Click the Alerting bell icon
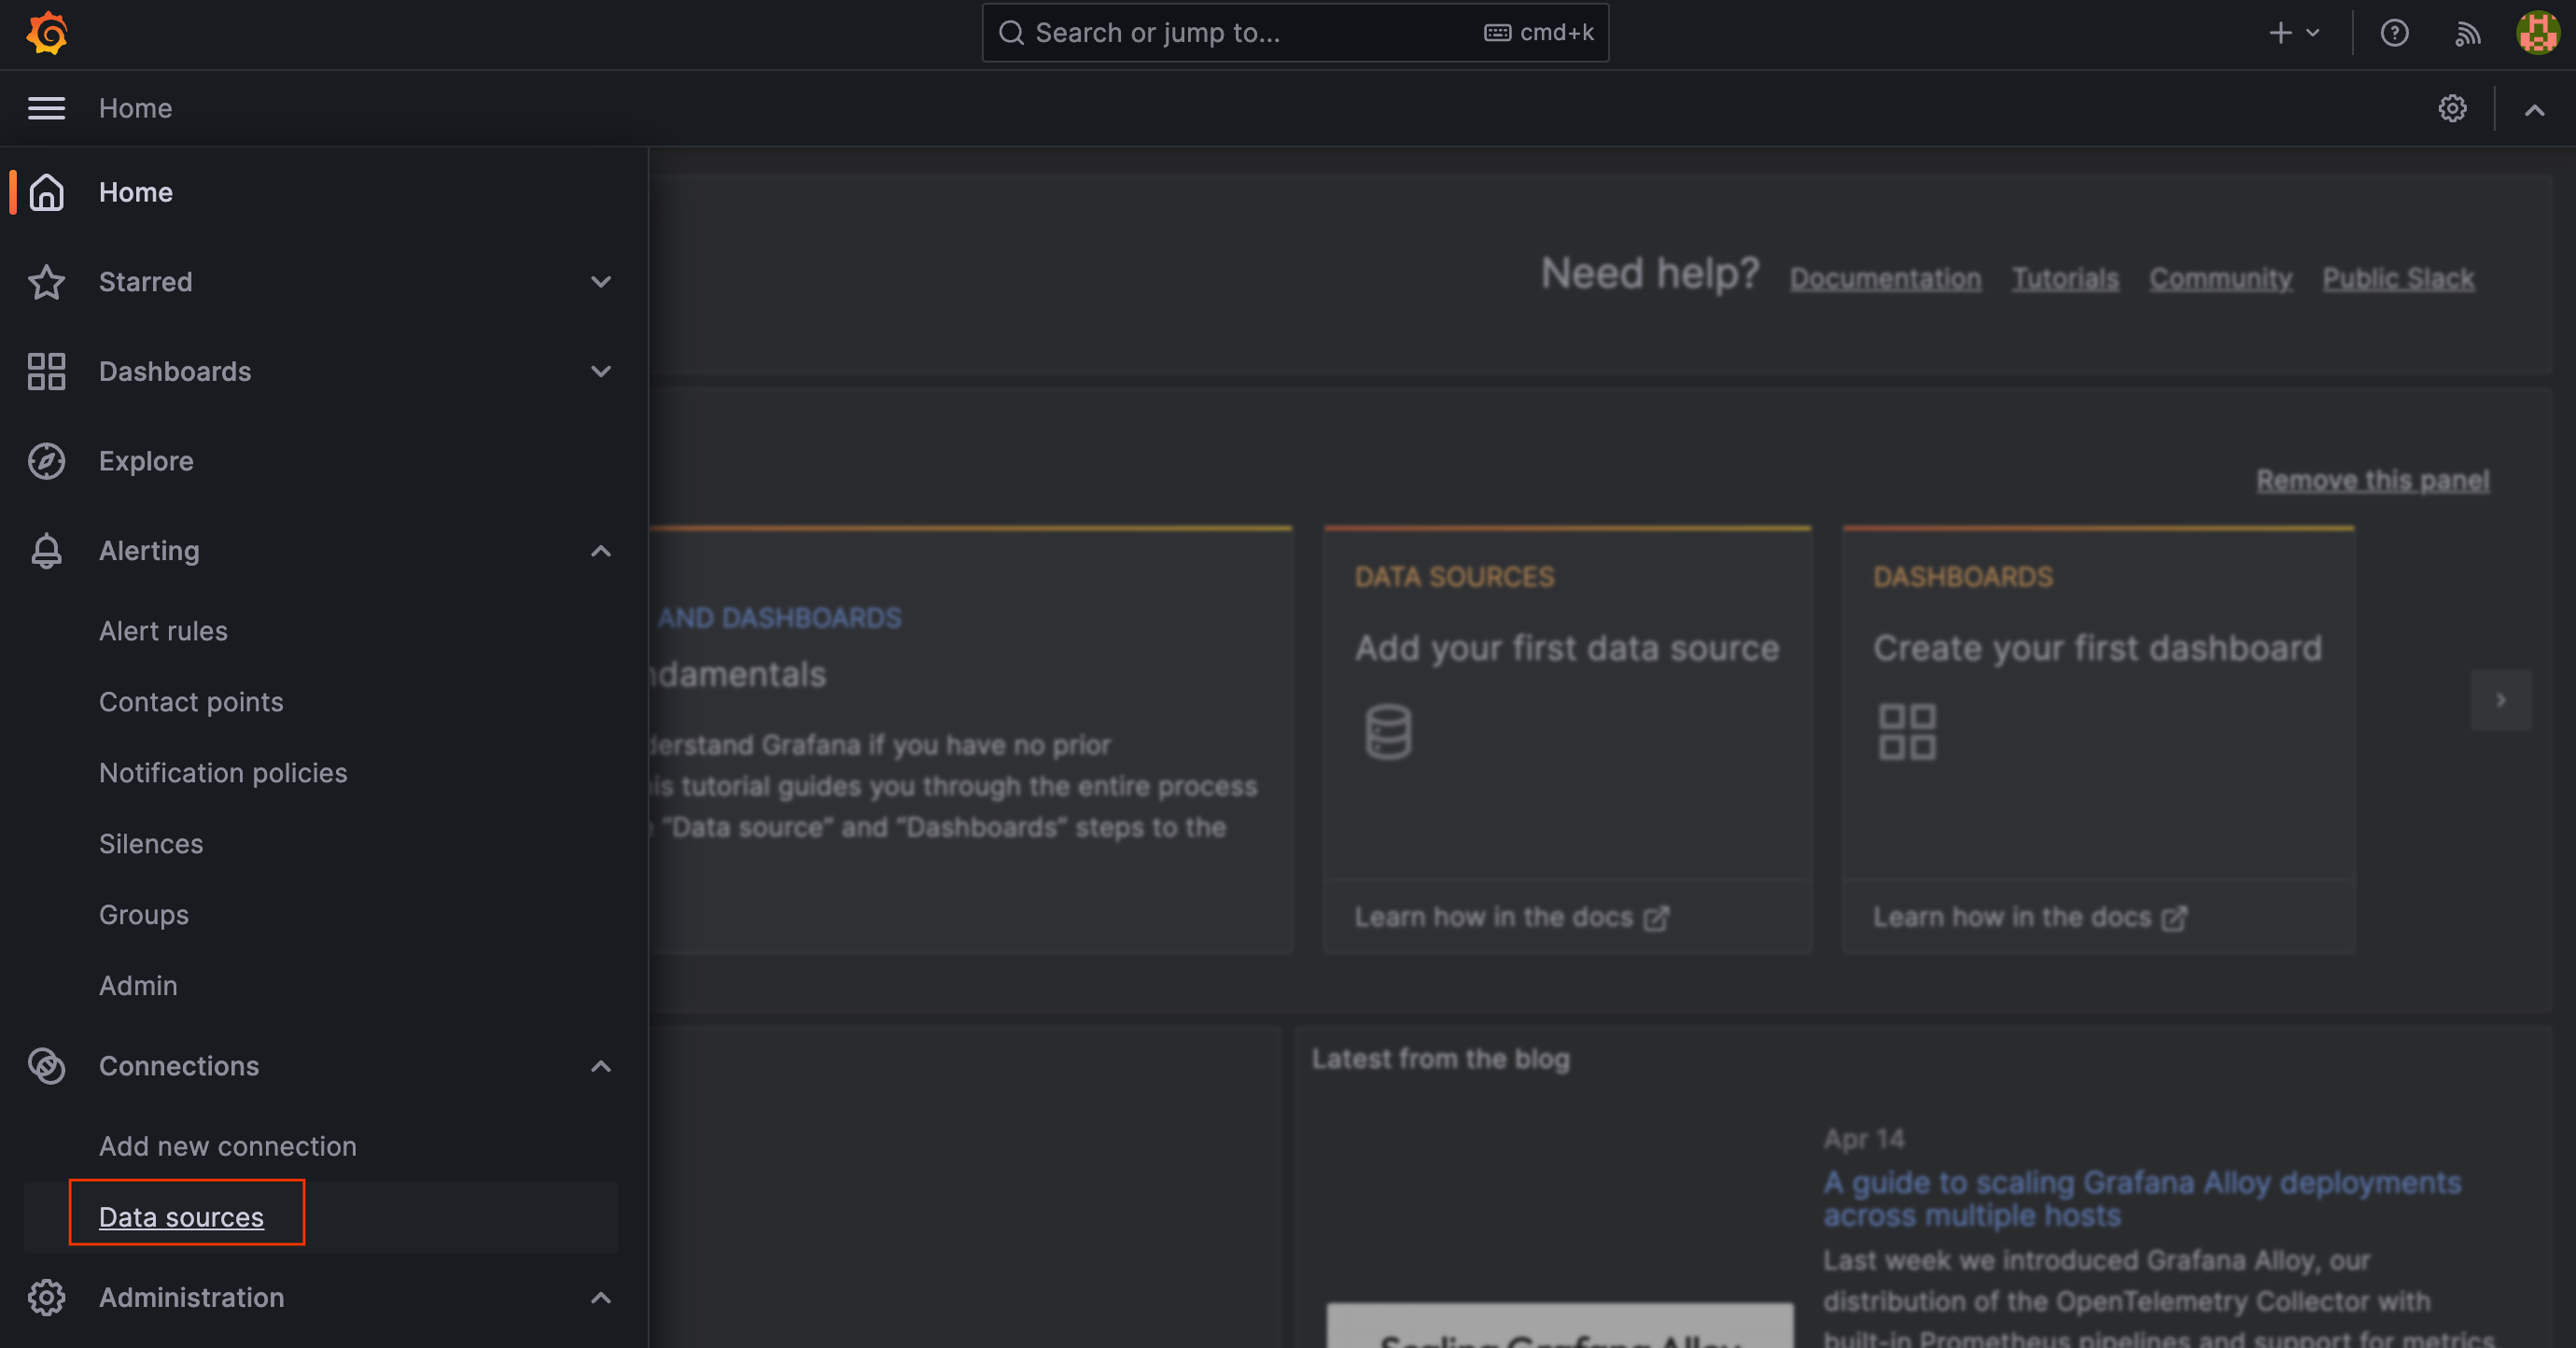2576x1348 pixels. tap(46, 551)
